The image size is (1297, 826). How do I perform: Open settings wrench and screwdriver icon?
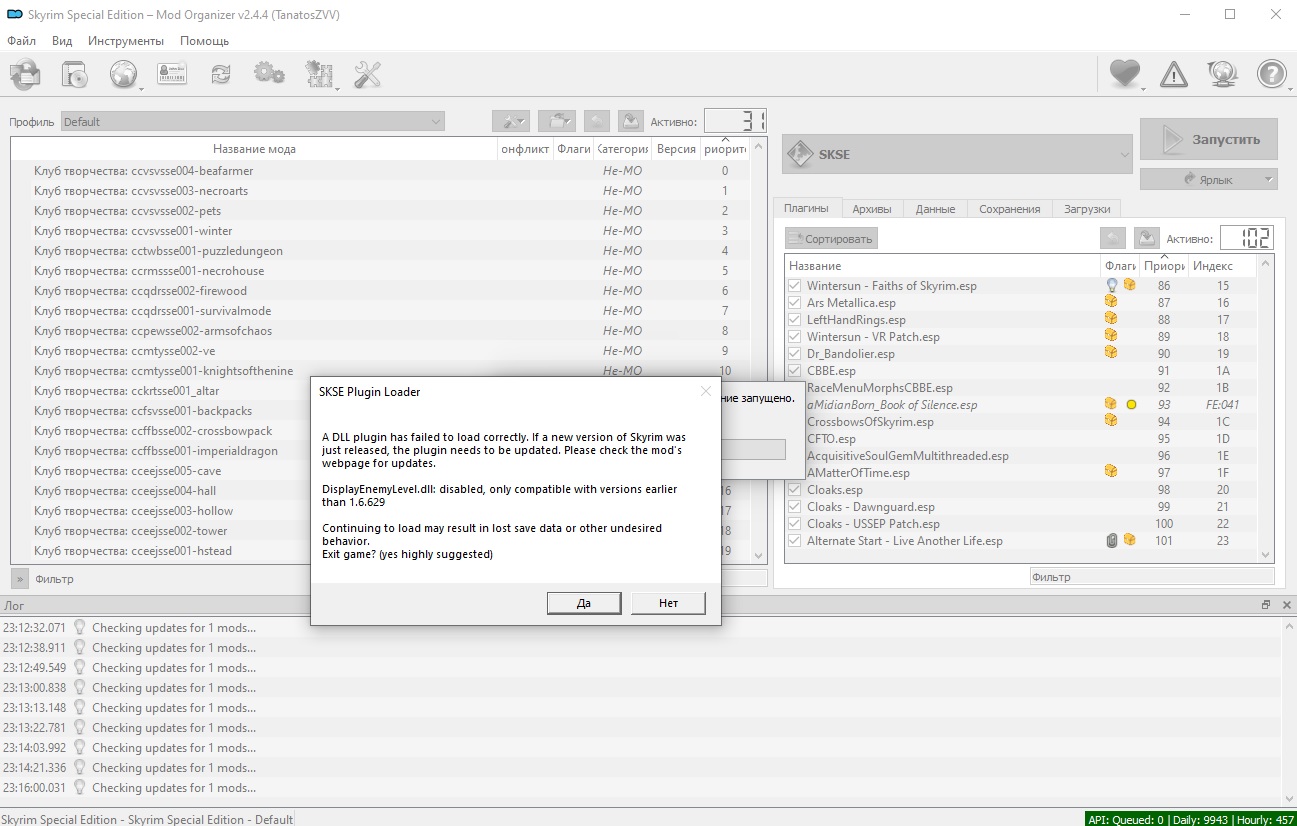(368, 74)
